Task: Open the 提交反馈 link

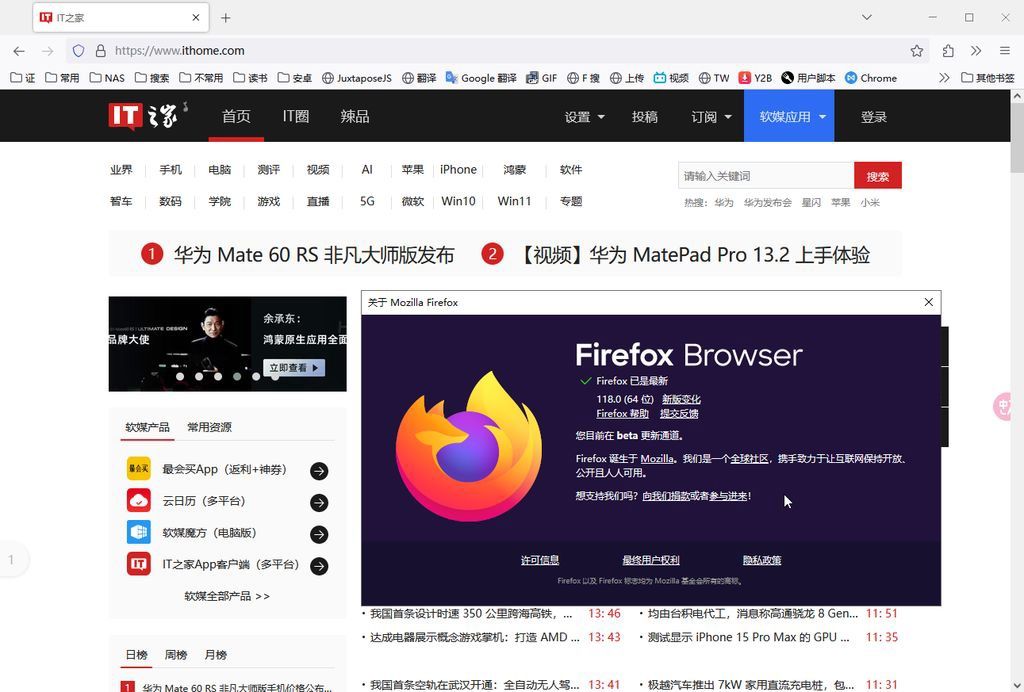Action: click(x=679, y=413)
